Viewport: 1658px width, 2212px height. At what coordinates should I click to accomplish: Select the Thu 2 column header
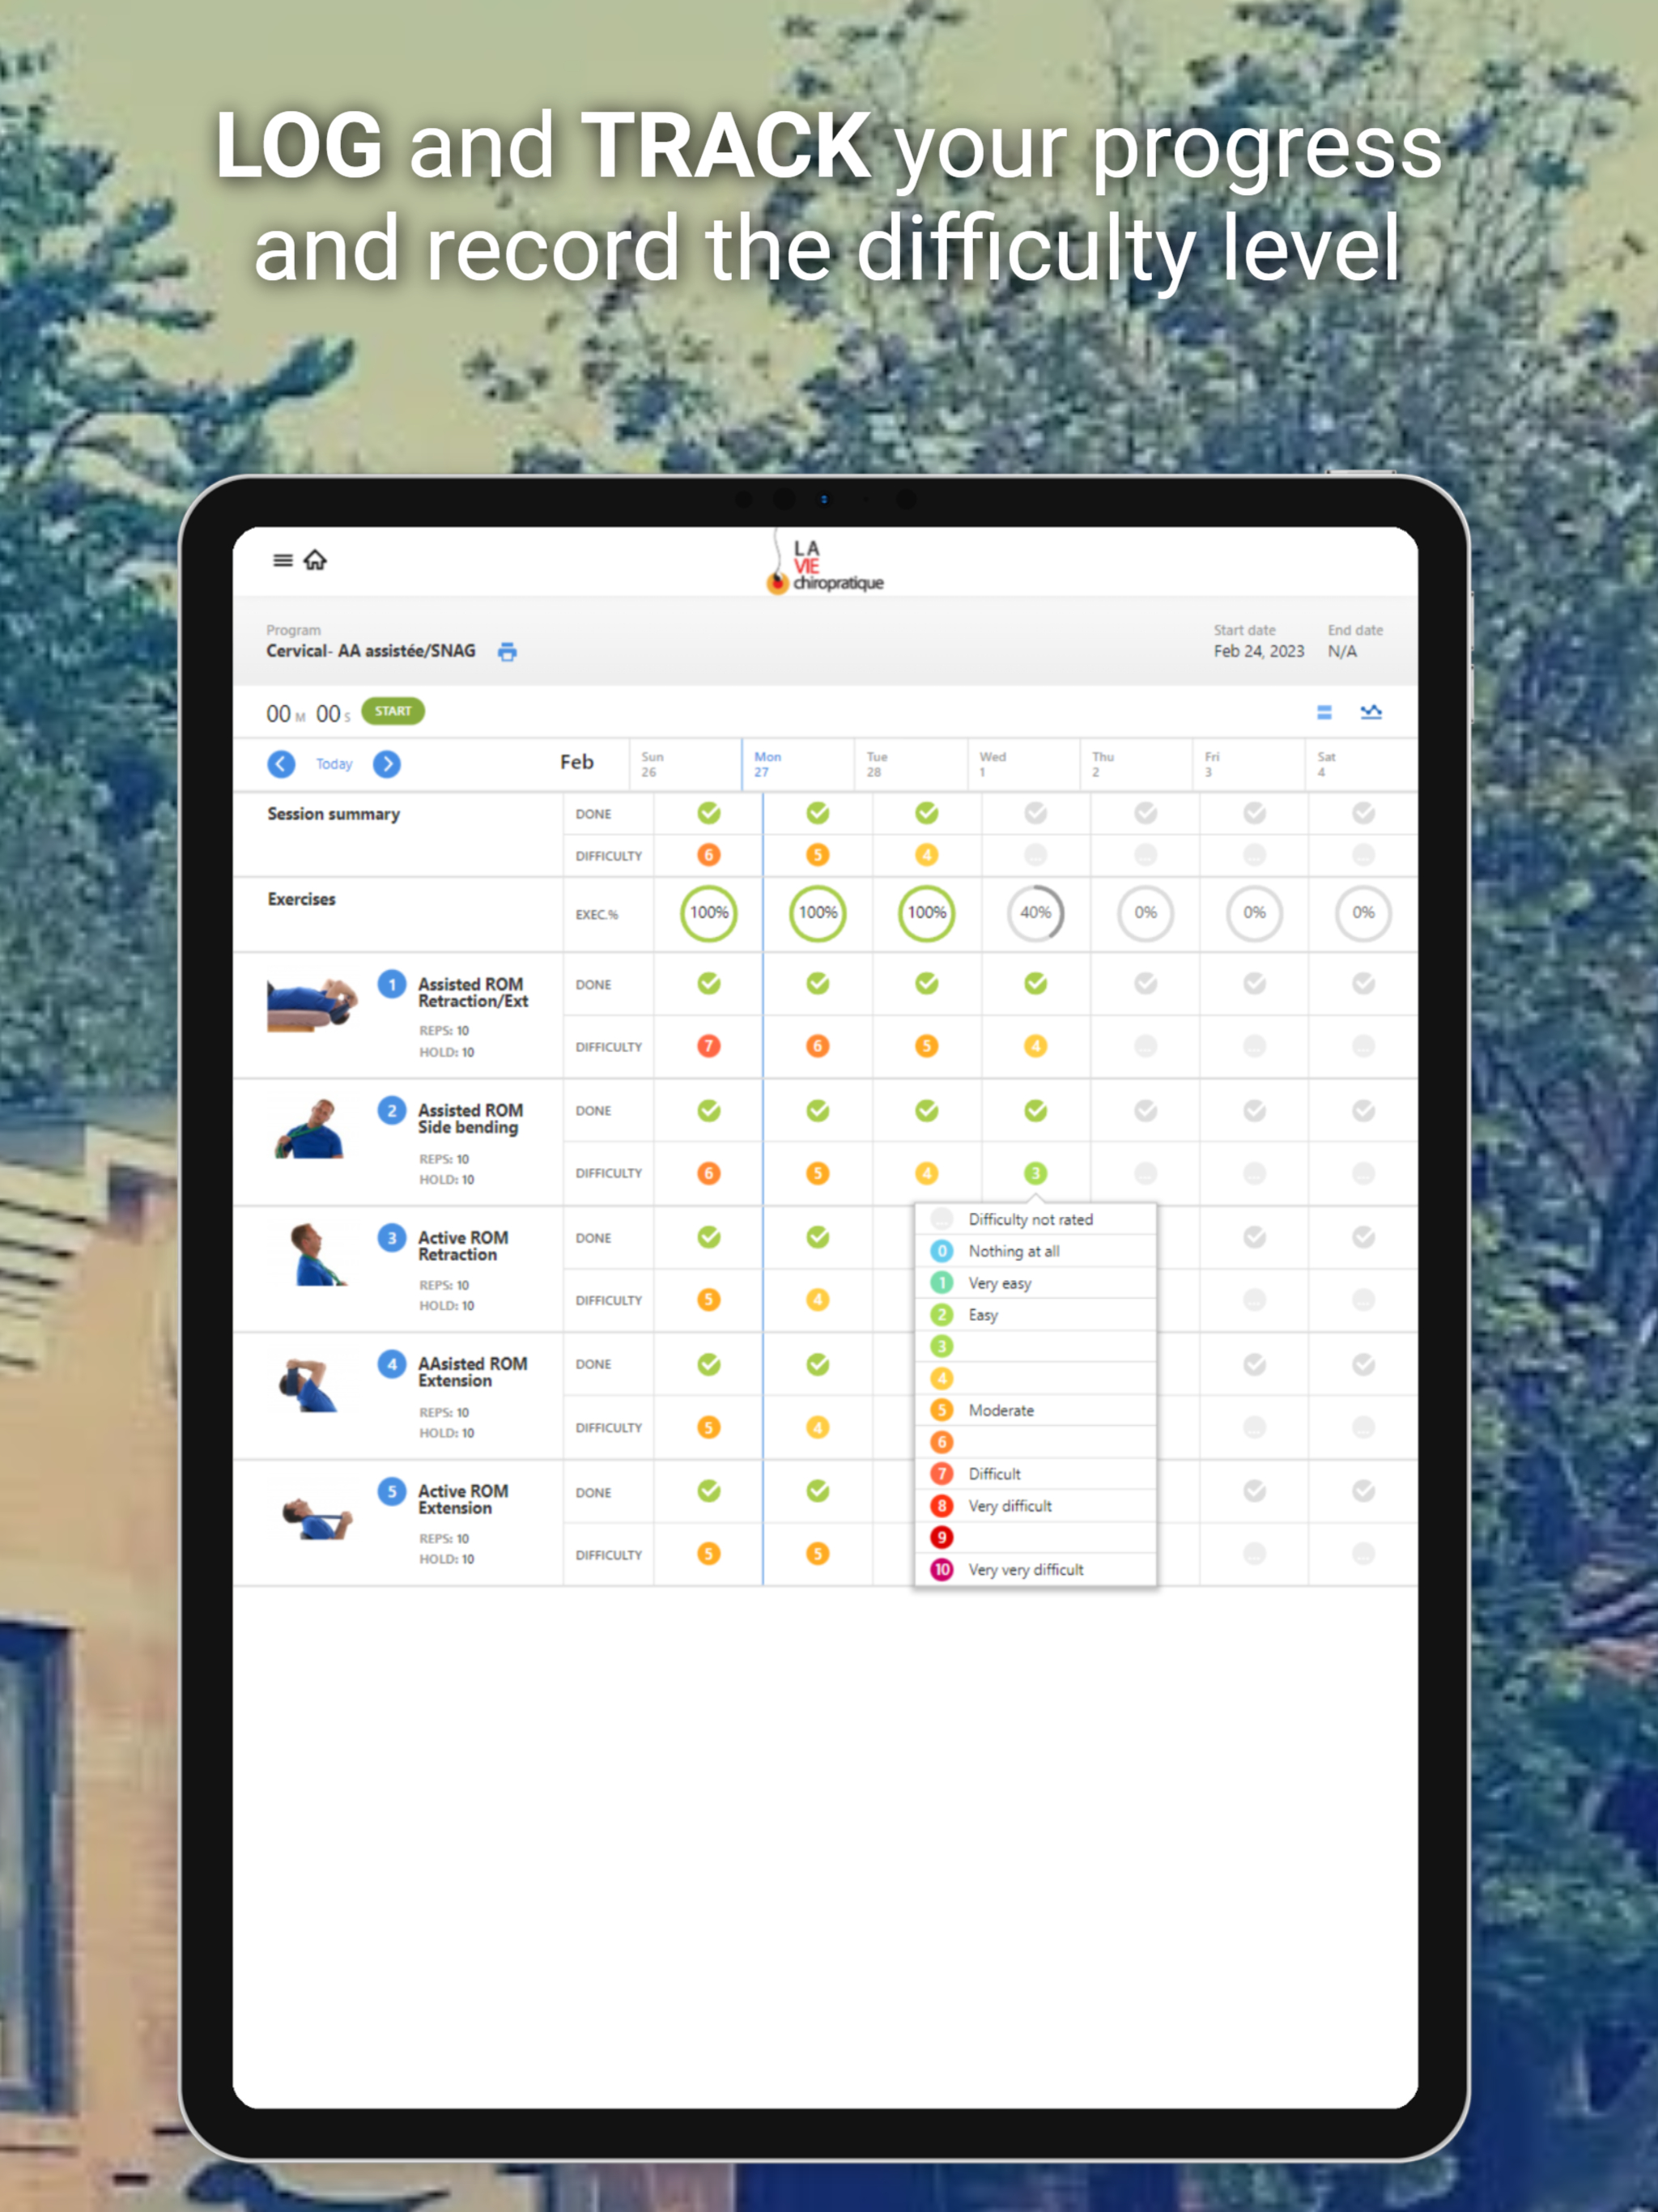coord(1136,765)
